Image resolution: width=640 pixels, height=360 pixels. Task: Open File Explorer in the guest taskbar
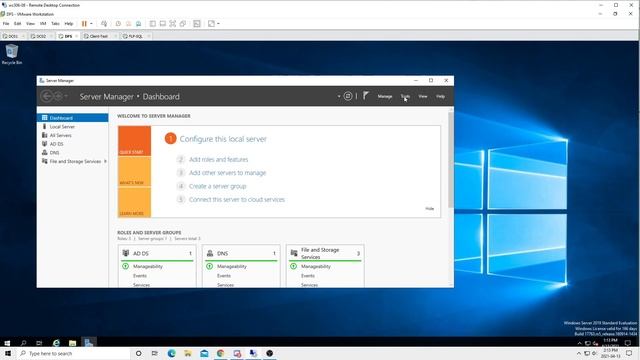click(x=72, y=343)
